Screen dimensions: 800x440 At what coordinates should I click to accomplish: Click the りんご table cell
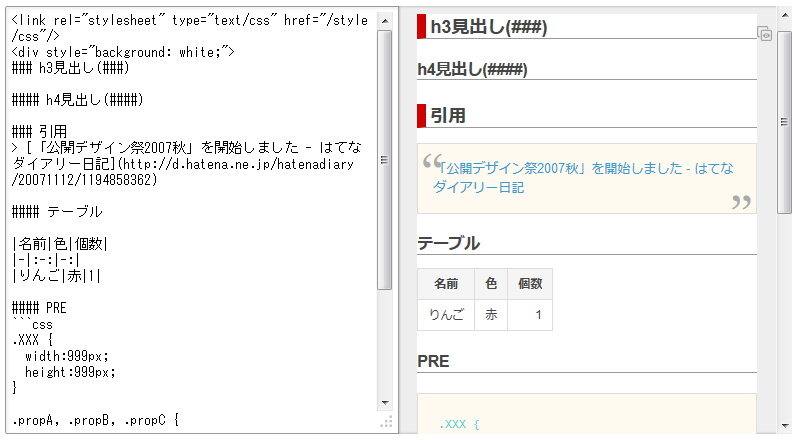tap(446, 314)
